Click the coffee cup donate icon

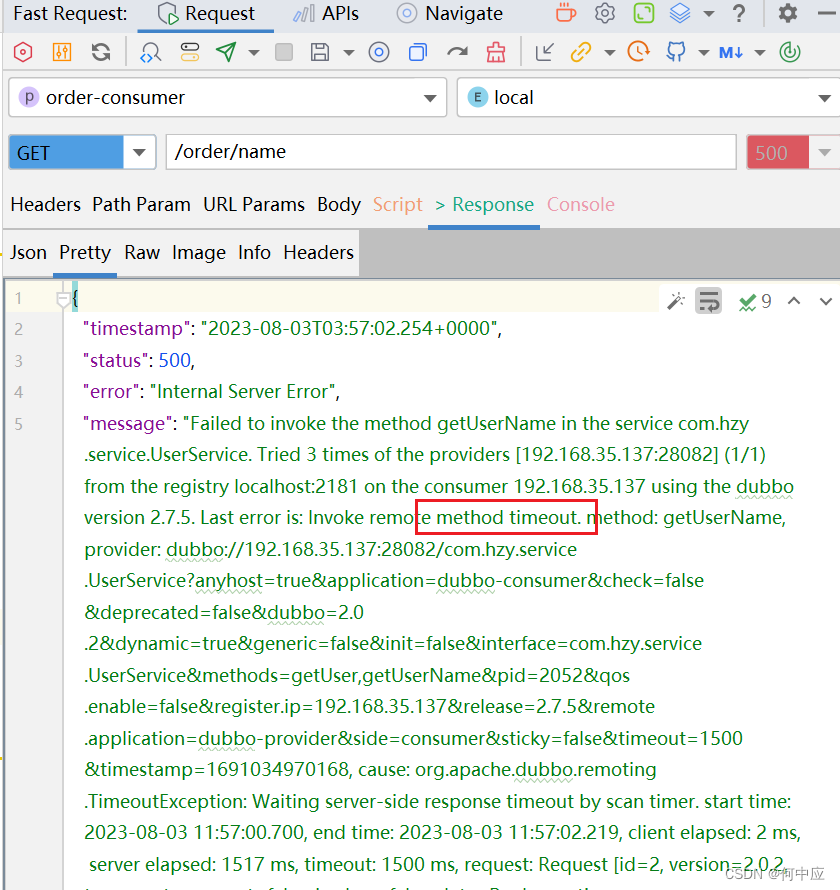(x=566, y=13)
